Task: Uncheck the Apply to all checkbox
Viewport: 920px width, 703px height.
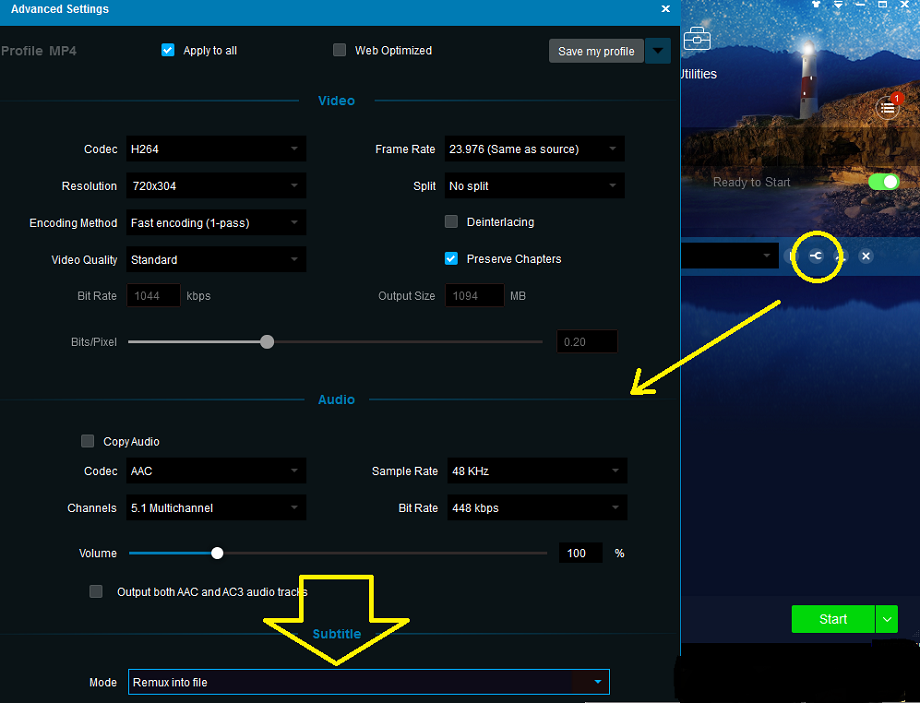Action: coord(168,50)
